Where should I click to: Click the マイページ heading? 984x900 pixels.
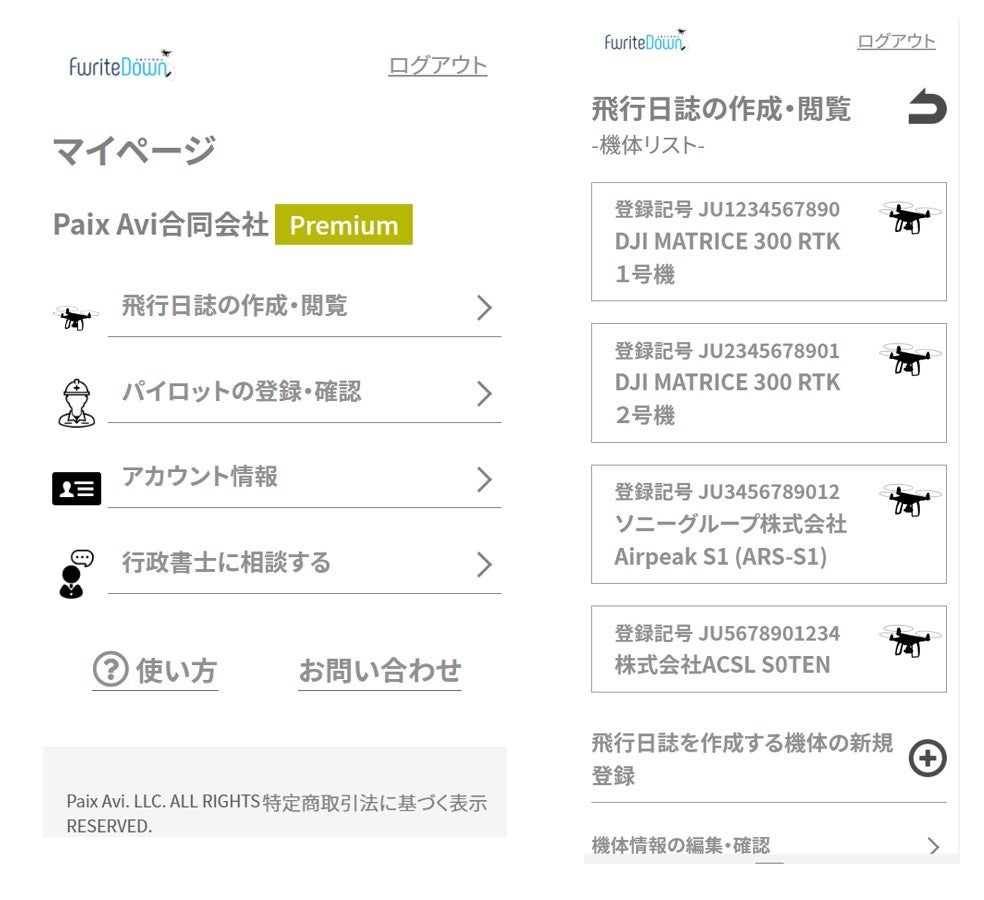point(134,151)
